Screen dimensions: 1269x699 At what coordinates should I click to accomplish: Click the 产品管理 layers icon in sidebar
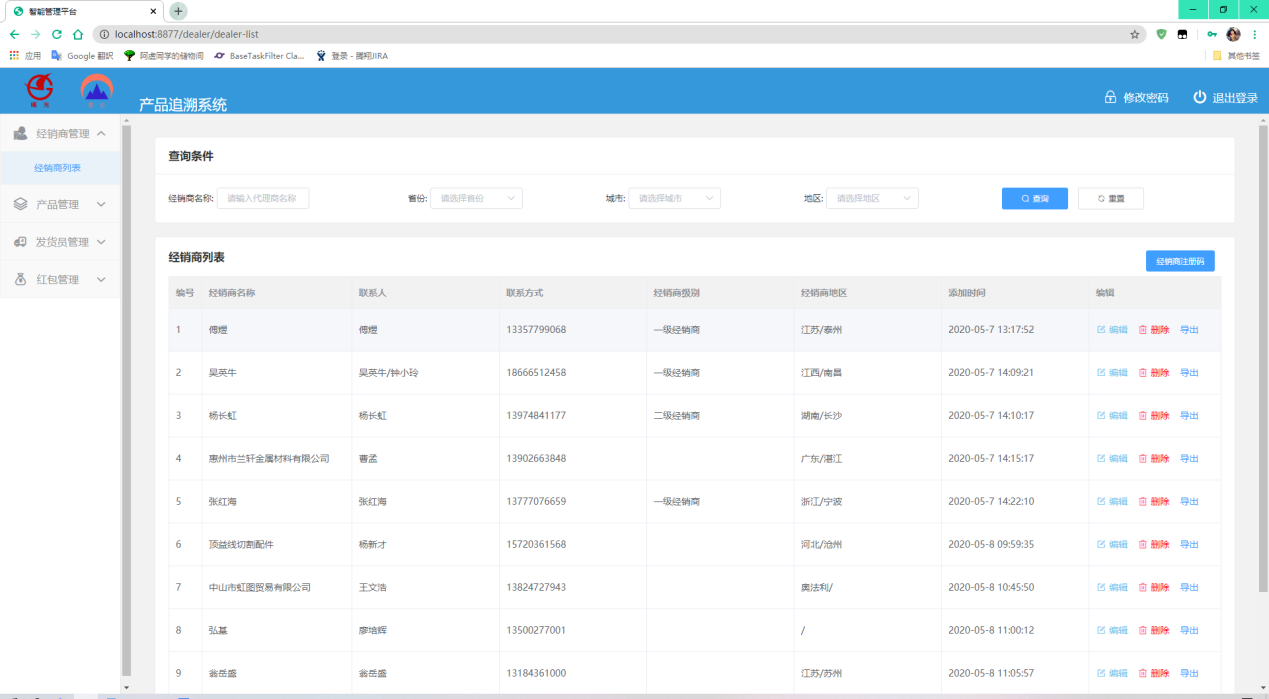21,204
